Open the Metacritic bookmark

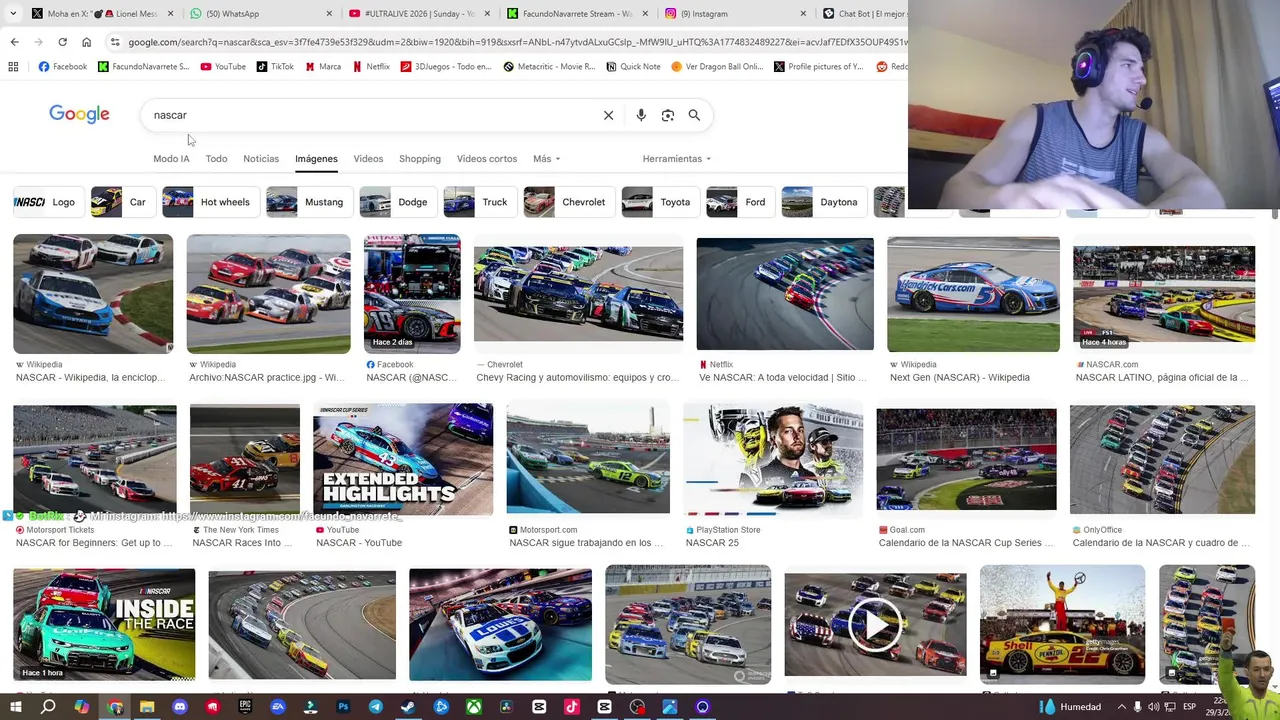pyautogui.click(x=549, y=67)
